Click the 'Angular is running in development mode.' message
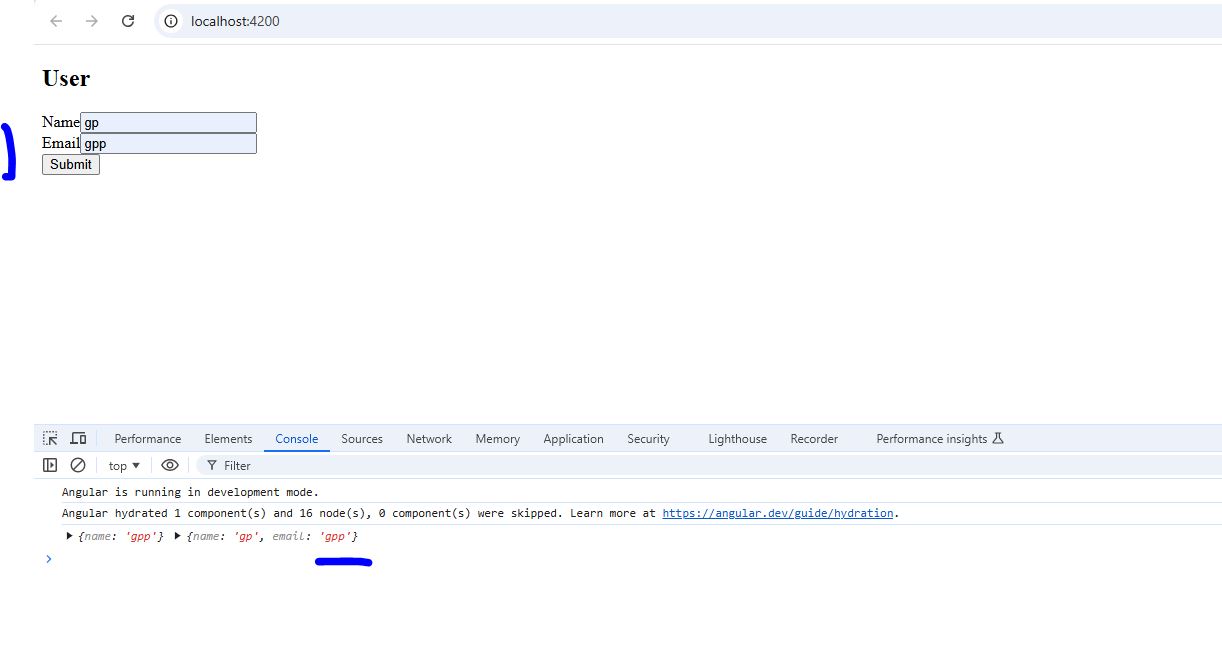The width and height of the screenshot is (1222, 656). pos(190,492)
